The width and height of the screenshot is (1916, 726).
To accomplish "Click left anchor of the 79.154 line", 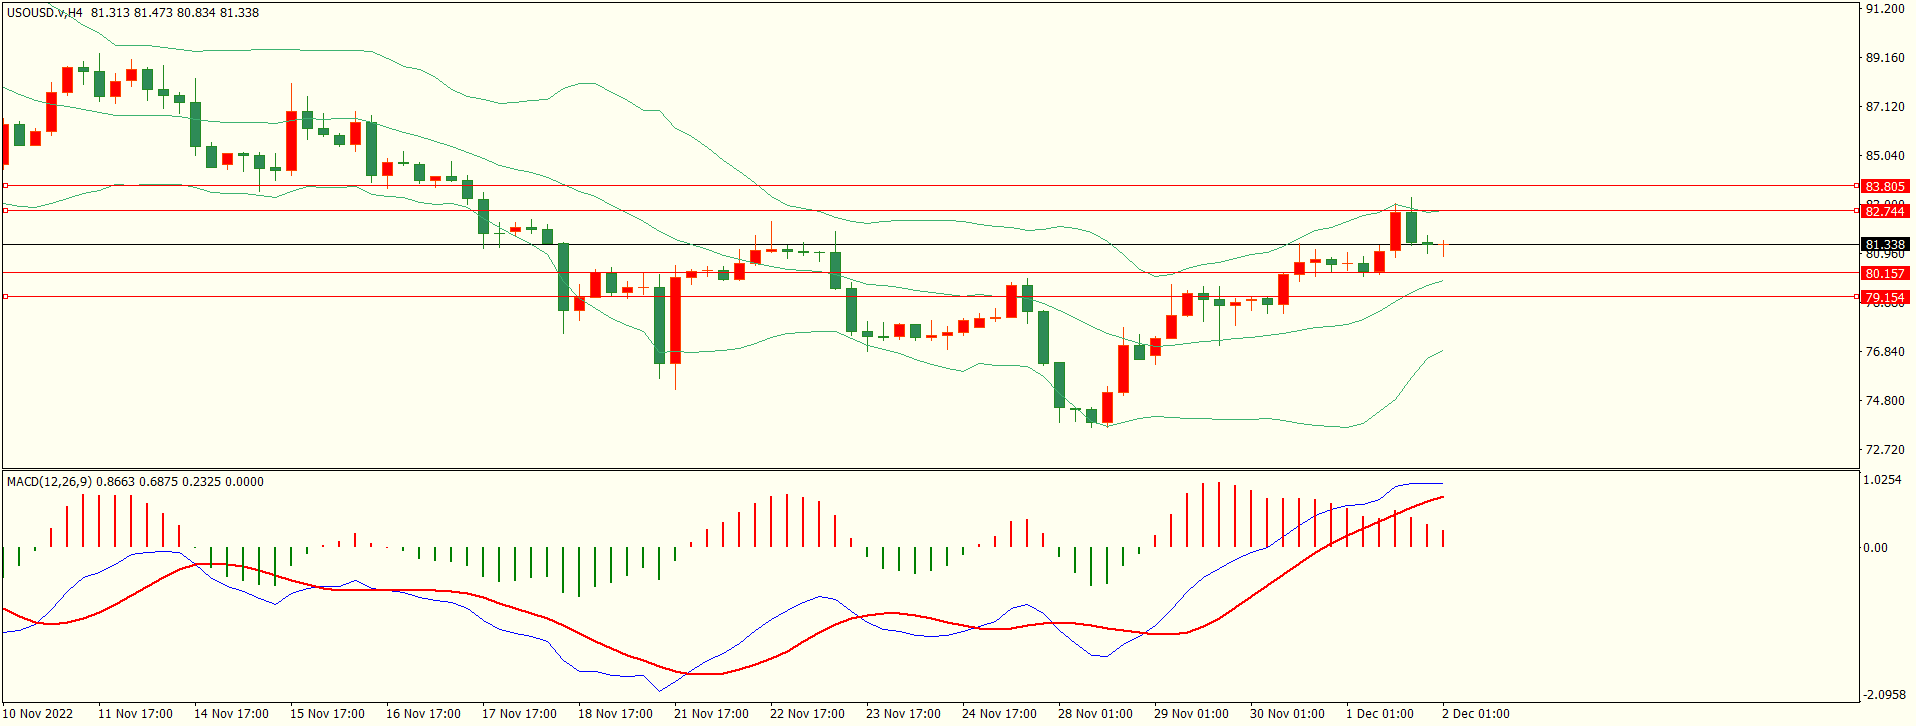I will [x=5, y=297].
